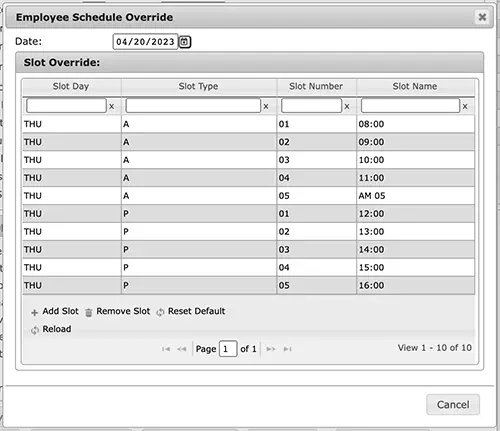Click slot number 04 in 15:00 row
This screenshot has width=500, height=431.
pos(317,268)
